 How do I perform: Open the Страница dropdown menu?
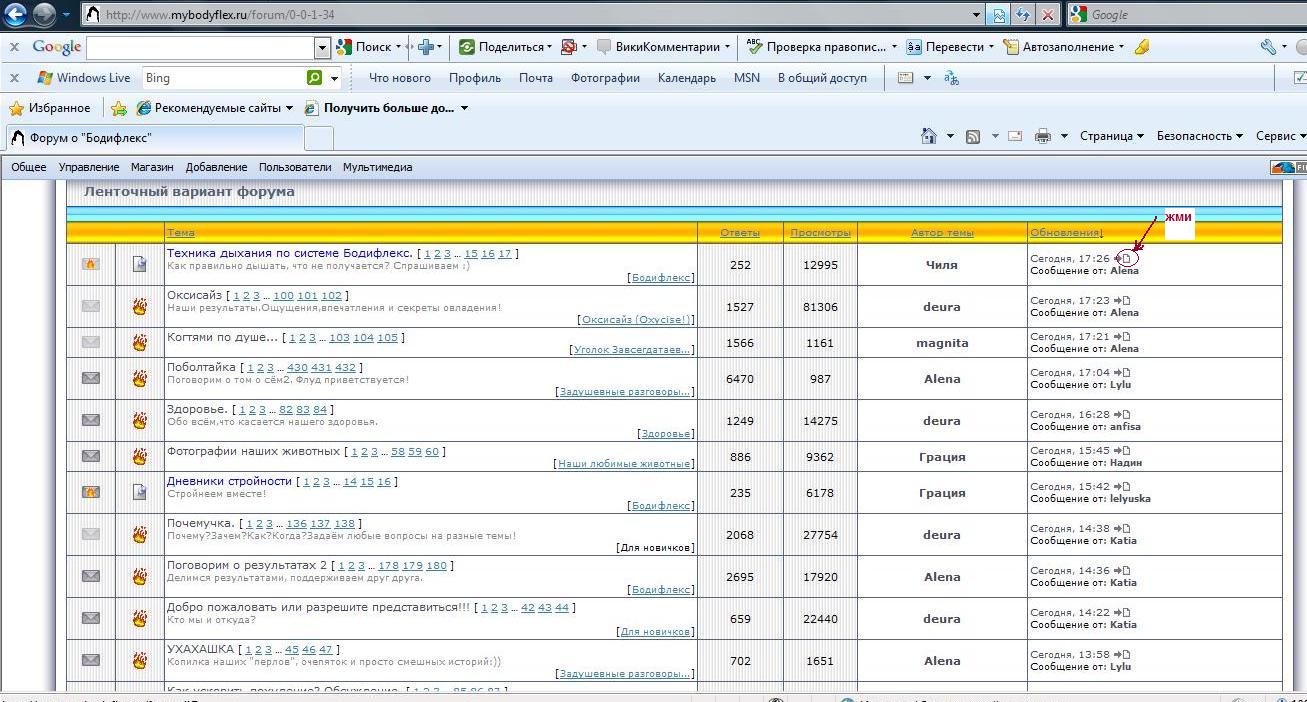(1111, 136)
